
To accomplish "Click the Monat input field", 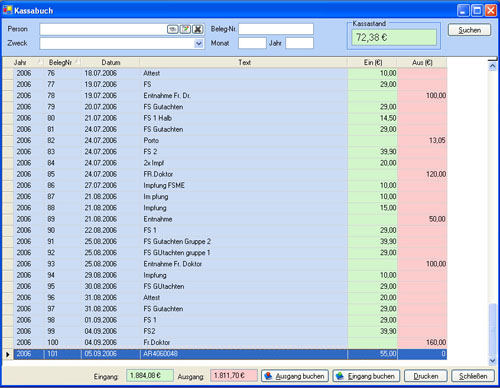I will (x=252, y=43).
